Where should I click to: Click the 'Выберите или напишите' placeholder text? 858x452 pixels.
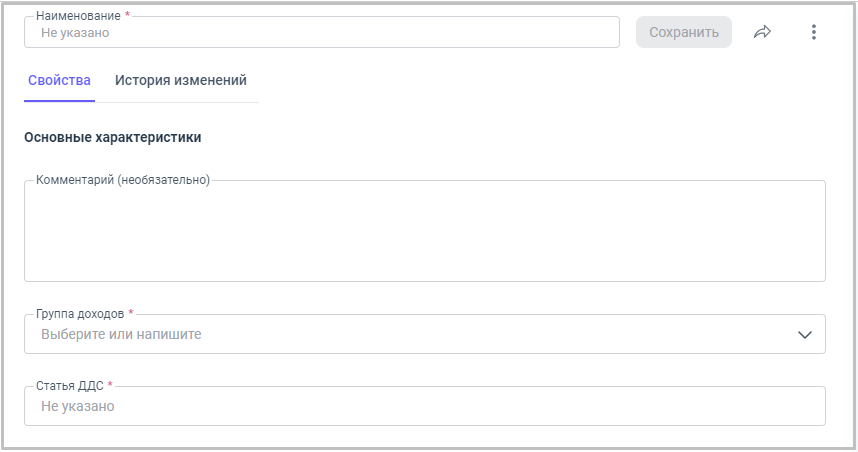[x=121, y=335]
